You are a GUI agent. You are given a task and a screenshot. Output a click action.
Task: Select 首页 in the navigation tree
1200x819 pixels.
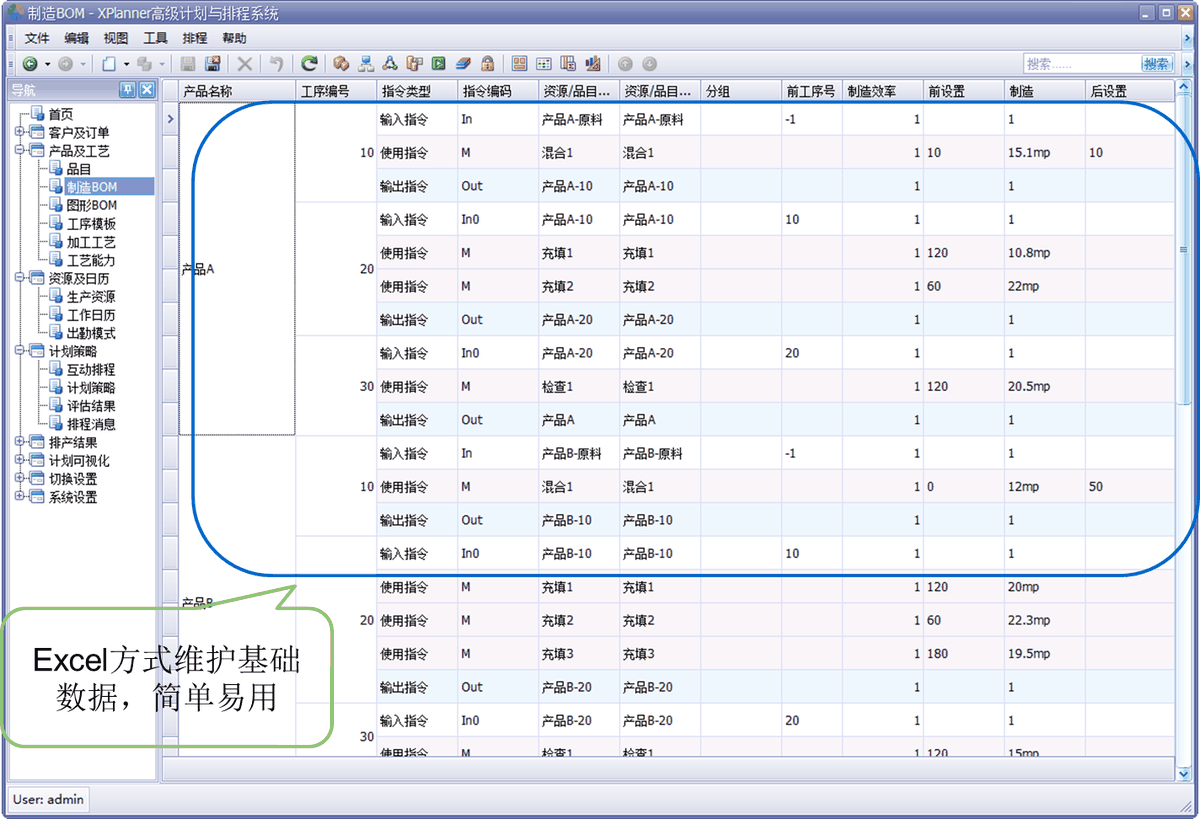[60, 114]
